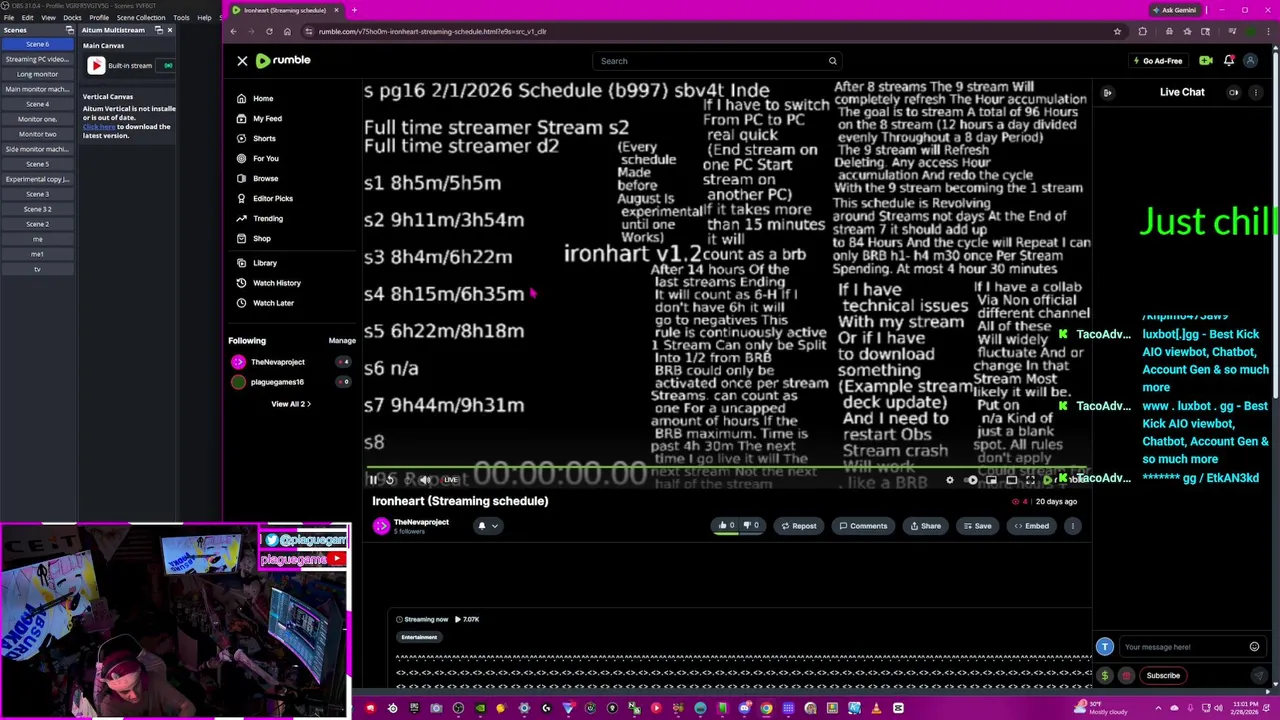
Task: Click the search magnifier icon on Rumble
Action: point(832,61)
